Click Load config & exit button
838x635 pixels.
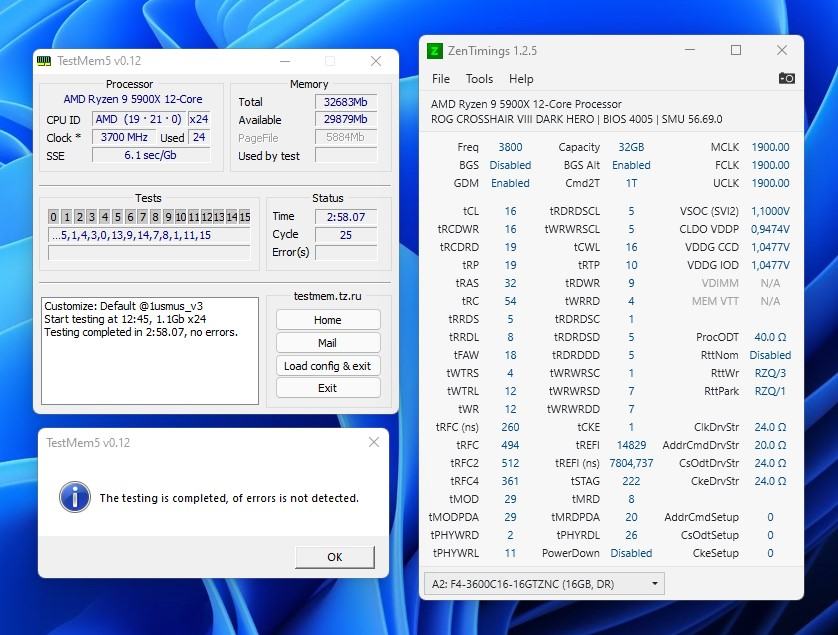click(328, 366)
